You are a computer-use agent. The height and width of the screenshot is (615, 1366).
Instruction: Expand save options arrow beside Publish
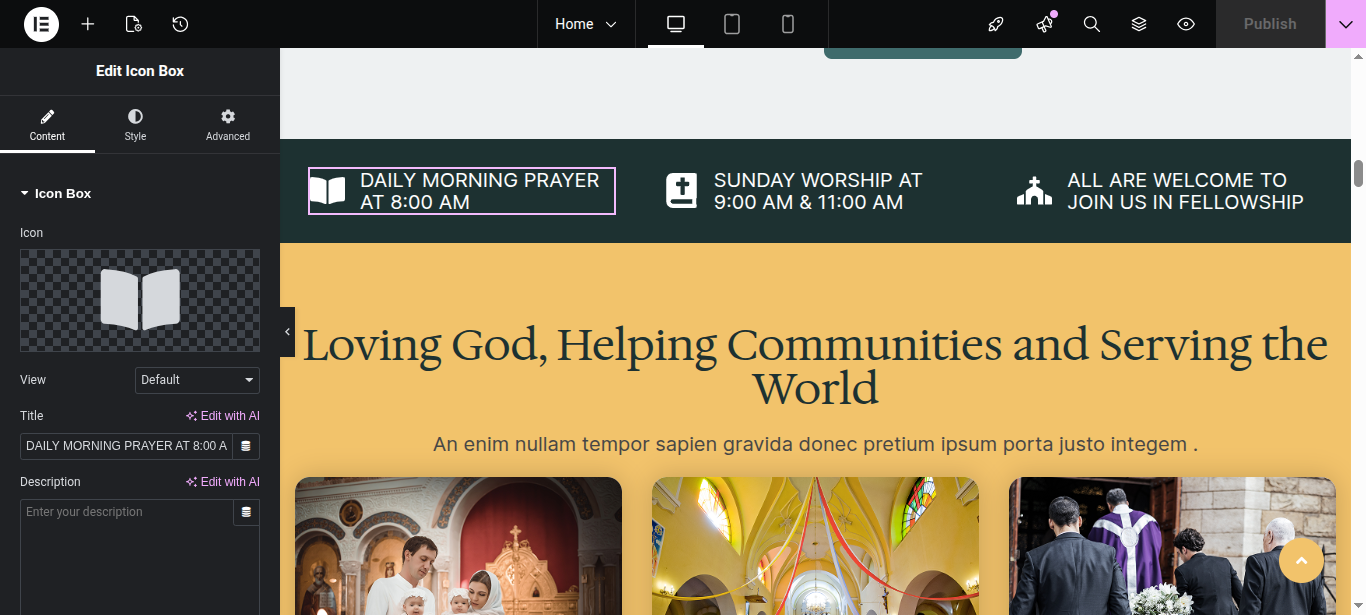pos(1345,24)
